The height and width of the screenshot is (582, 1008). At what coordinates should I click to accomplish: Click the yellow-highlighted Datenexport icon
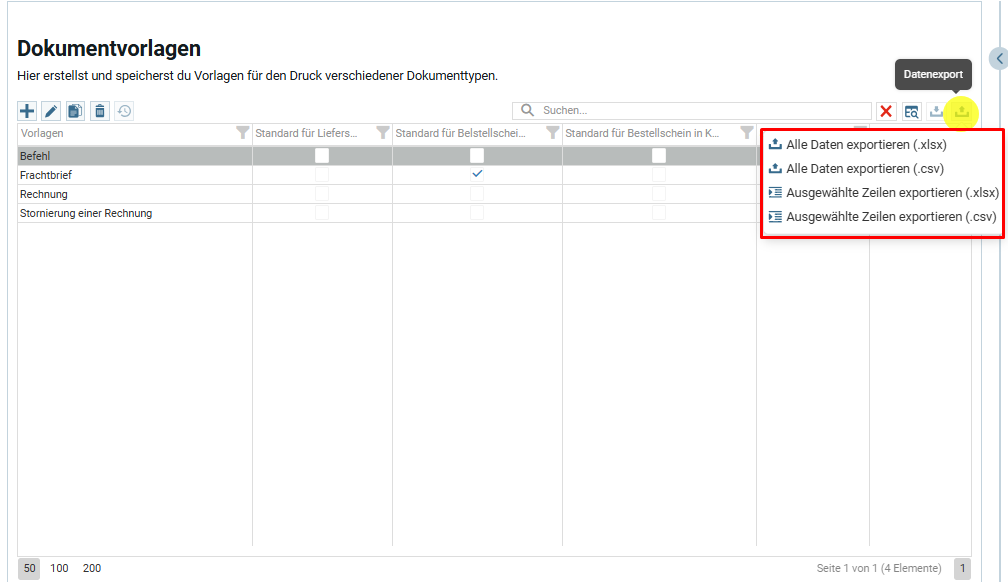pyautogui.click(x=961, y=111)
